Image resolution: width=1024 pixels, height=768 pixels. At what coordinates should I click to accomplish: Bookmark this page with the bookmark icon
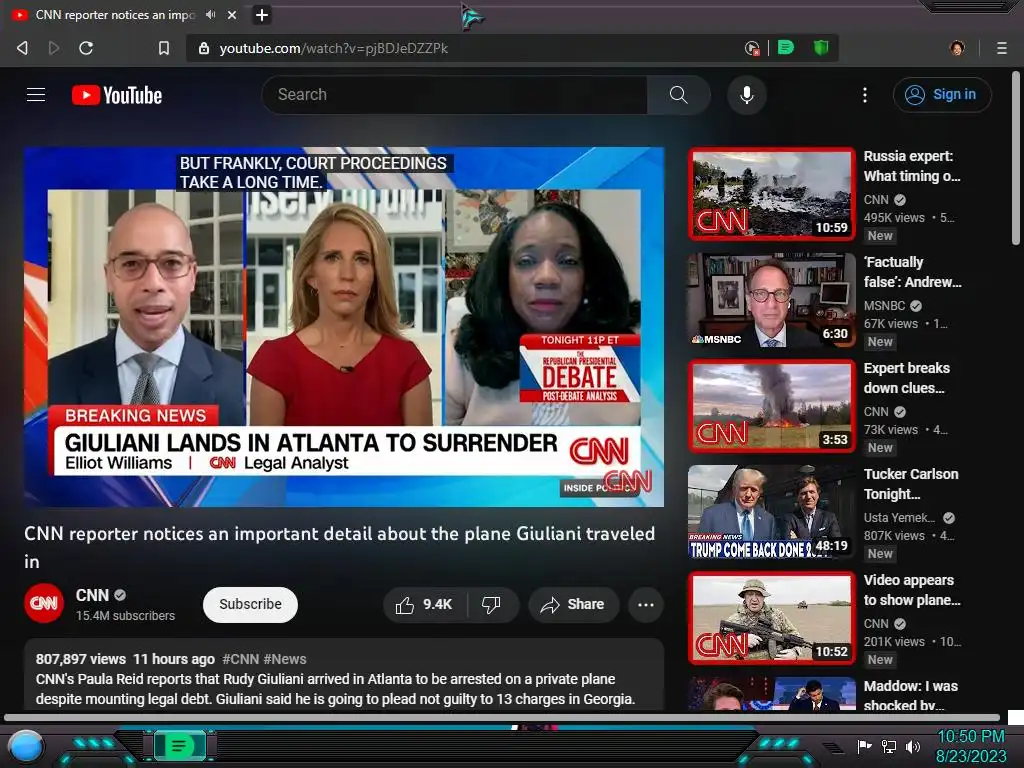(164, 48)
